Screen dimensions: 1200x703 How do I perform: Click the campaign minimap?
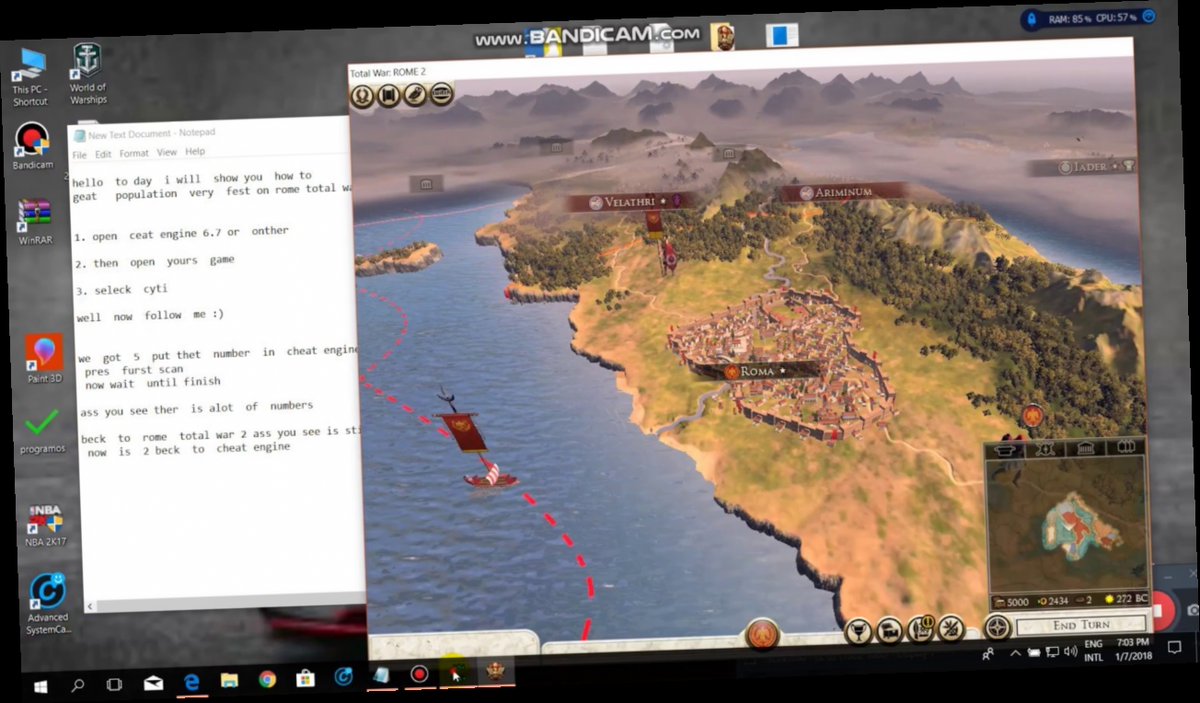click(1066, 524)
